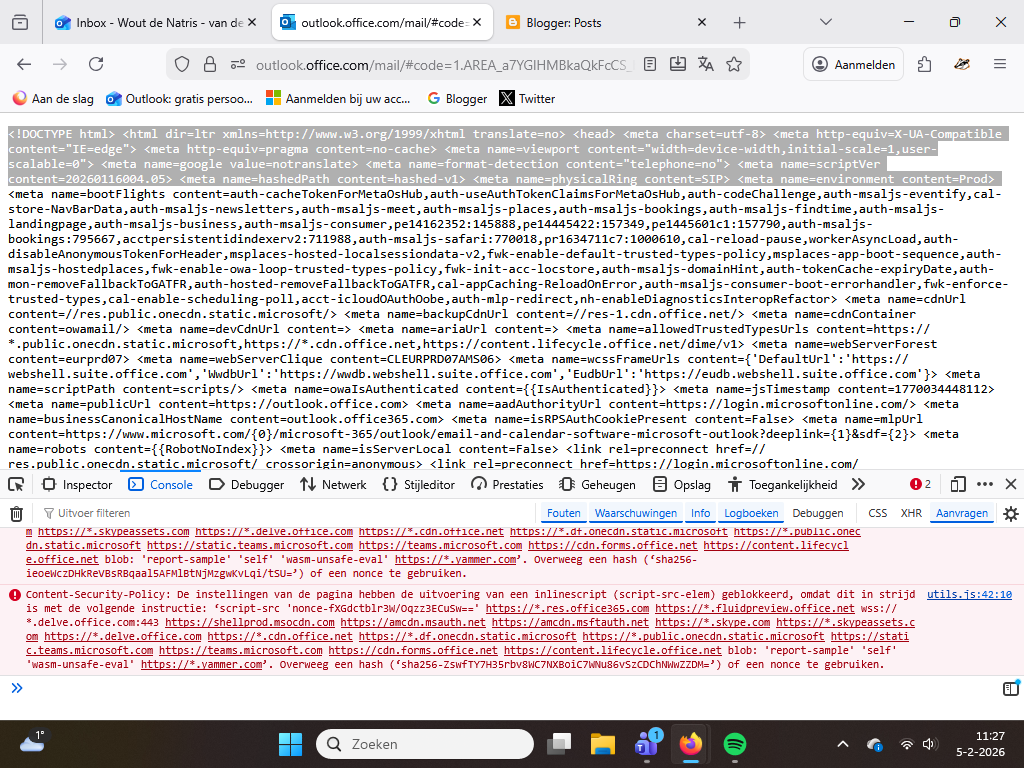Open https://shellprod.msocdn.com link in console

pyautogui.click(x=249, y=622)
